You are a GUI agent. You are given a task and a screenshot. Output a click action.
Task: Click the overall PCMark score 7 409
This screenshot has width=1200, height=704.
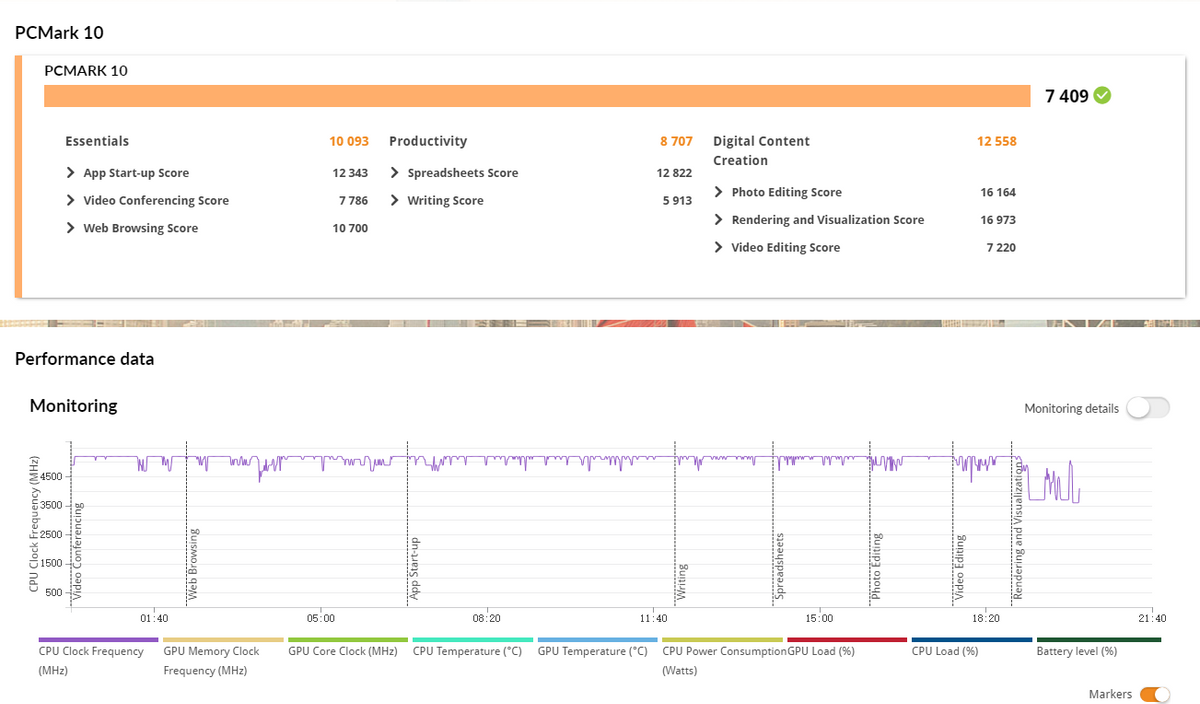point(1067,96)
